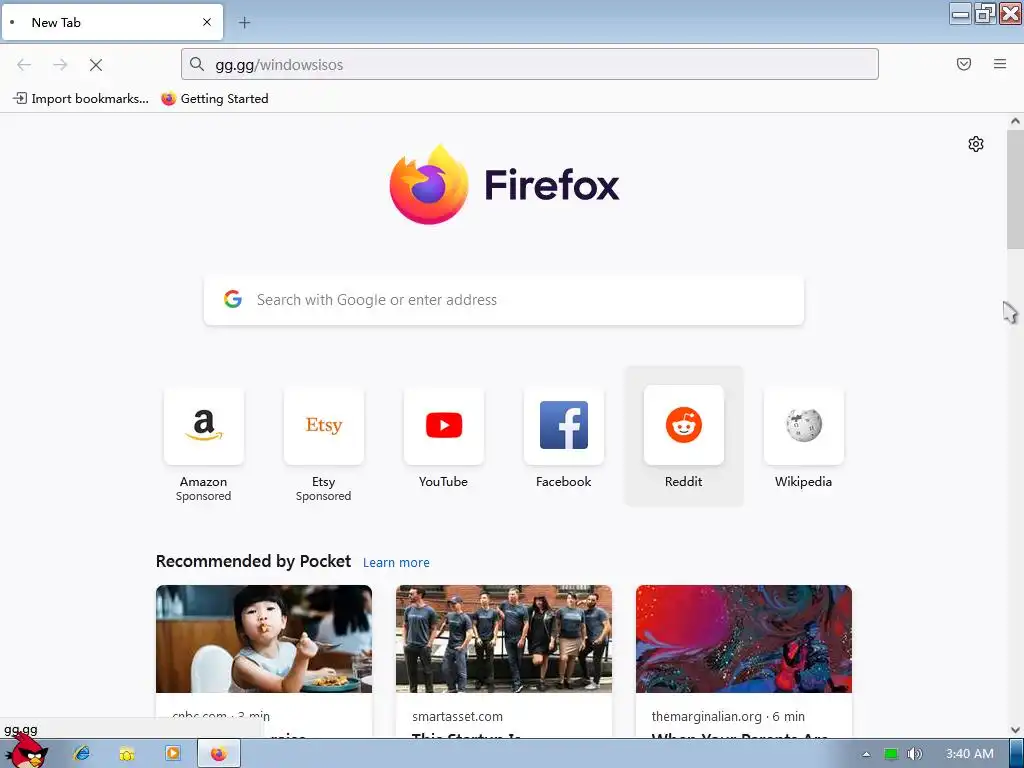Click the 3:40 AM clock
Screen dimensions: 1024x768
click(x=970, y=754)
